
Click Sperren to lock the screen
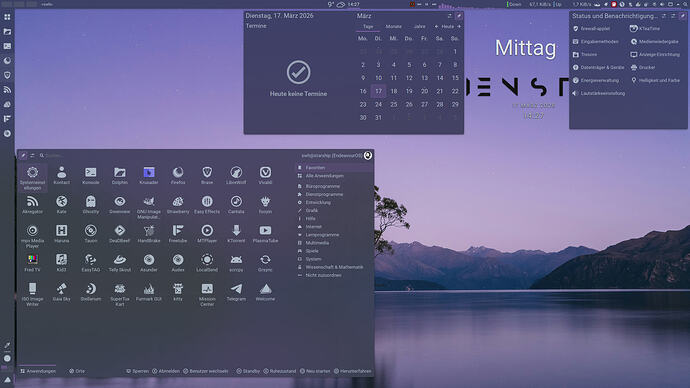(x=137, y=371)
